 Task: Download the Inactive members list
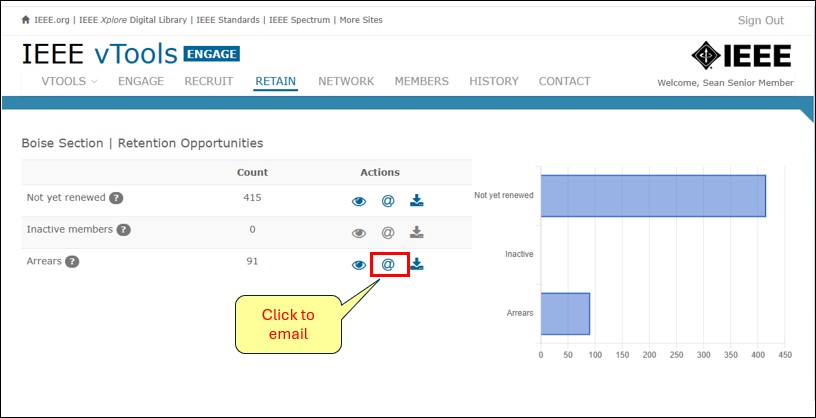416,232
